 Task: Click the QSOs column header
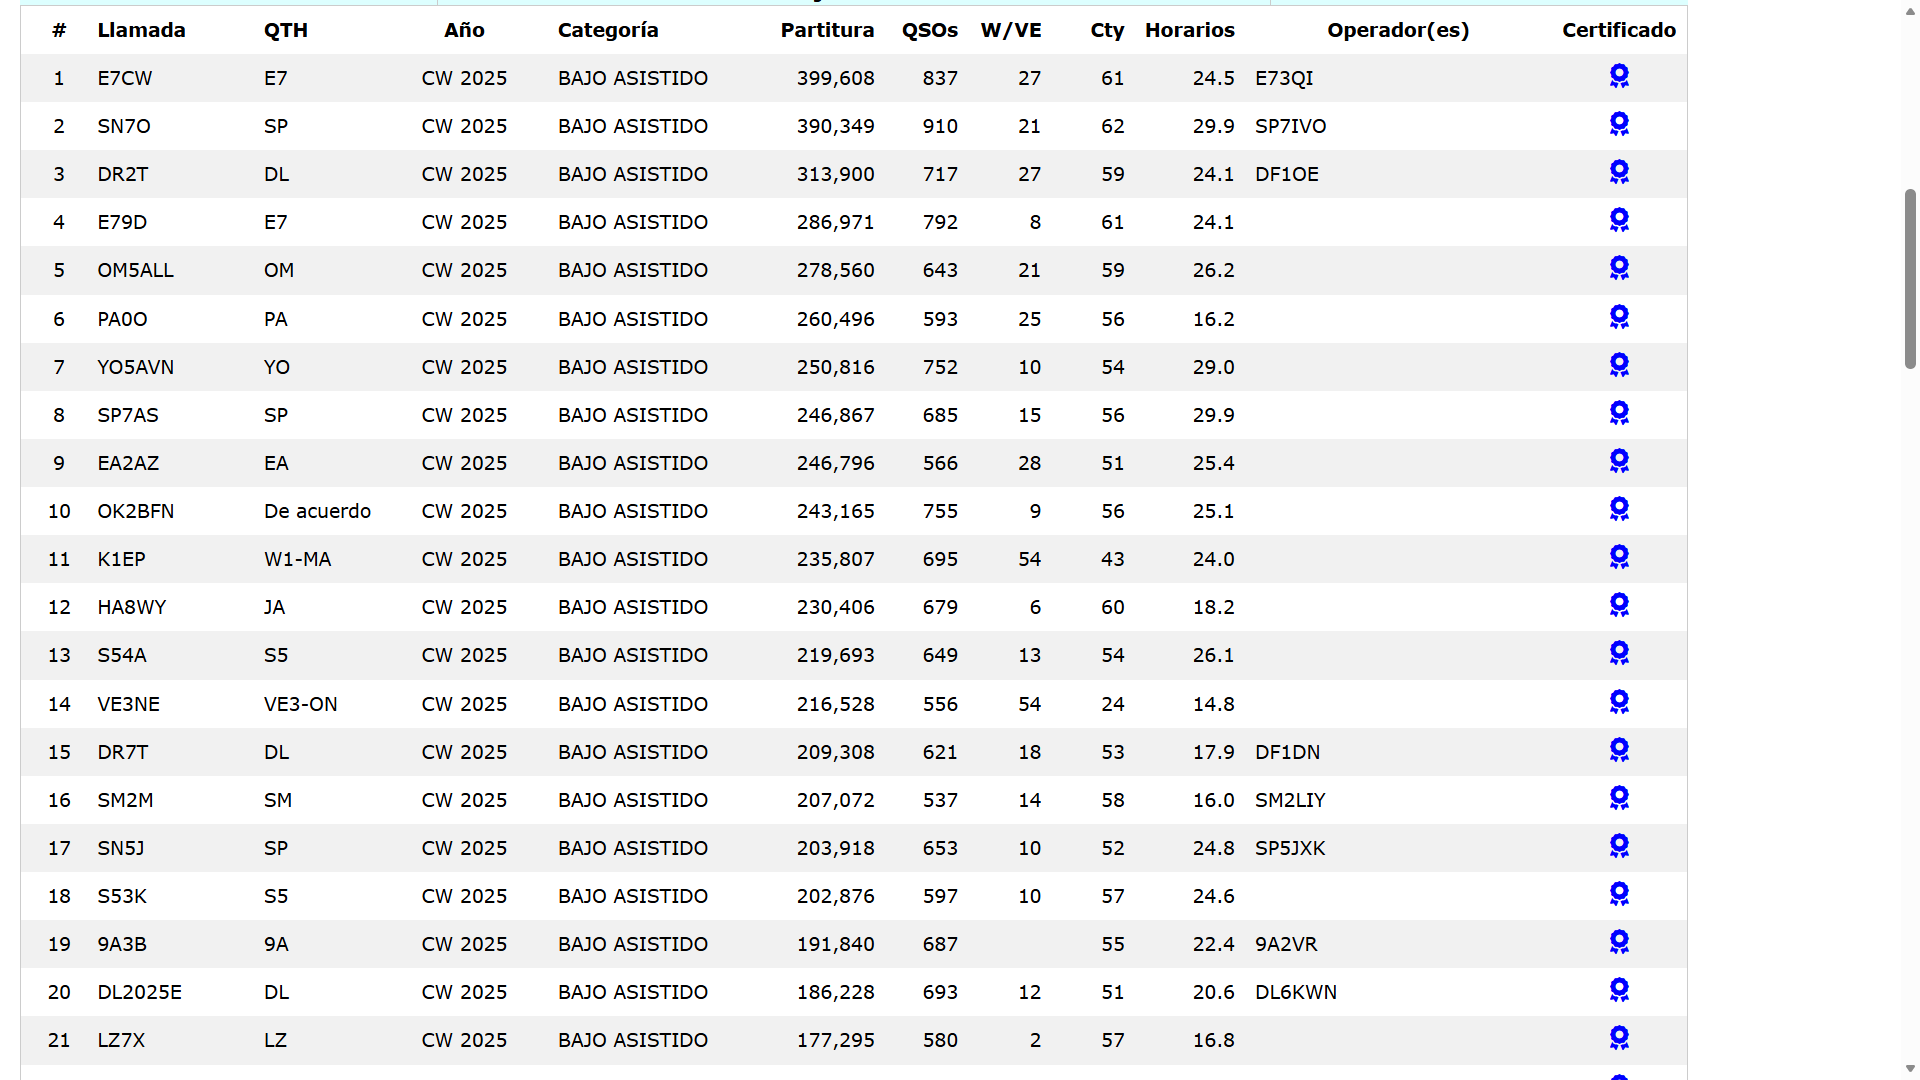(x=929, y=30)
